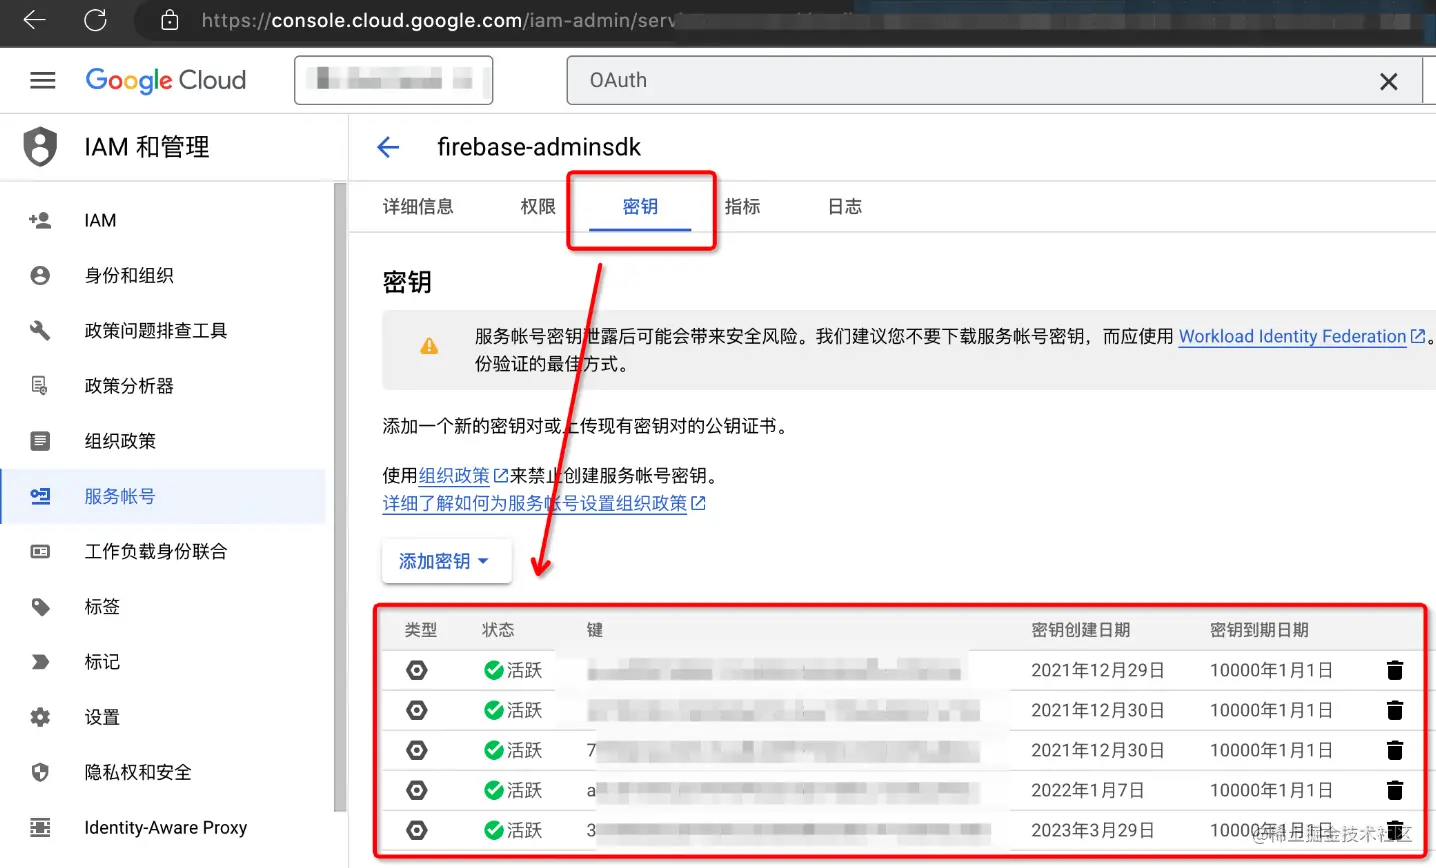Click the 工作负载身份联合 sidebar icon
This screenshot has width=1436, height=868.
pyautogui.click(x=40, y=551)
